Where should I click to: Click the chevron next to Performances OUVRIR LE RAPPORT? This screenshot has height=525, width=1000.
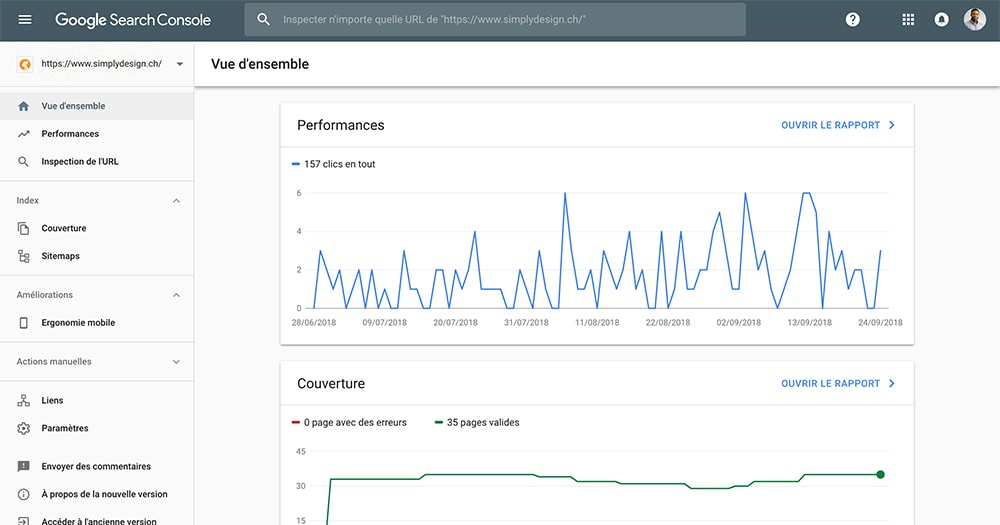892,125
